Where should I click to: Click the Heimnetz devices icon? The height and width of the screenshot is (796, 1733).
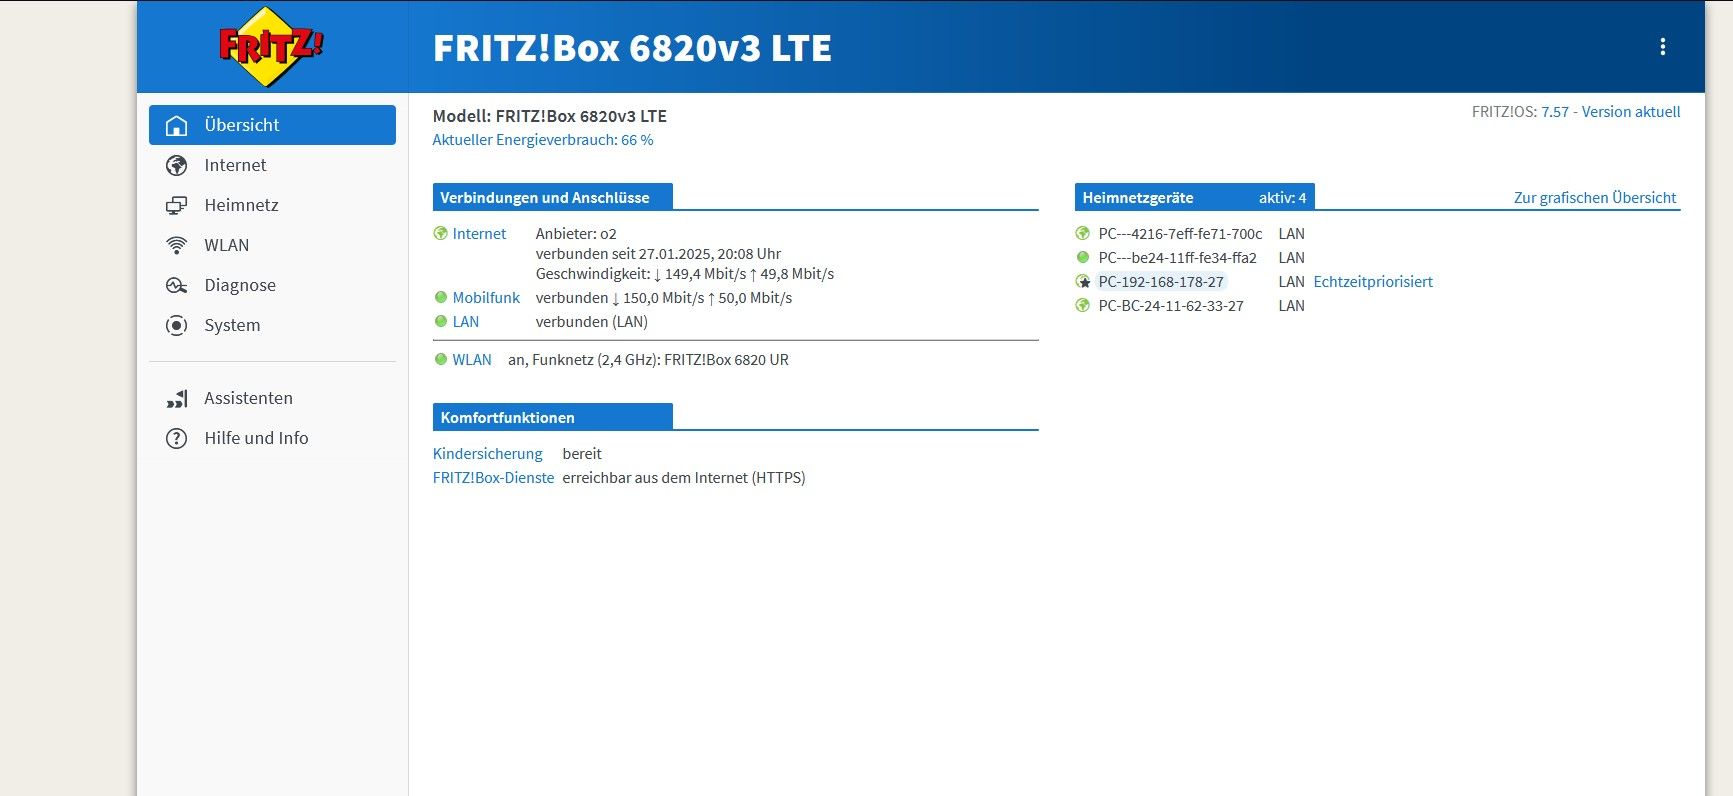[x=177, y=205]
